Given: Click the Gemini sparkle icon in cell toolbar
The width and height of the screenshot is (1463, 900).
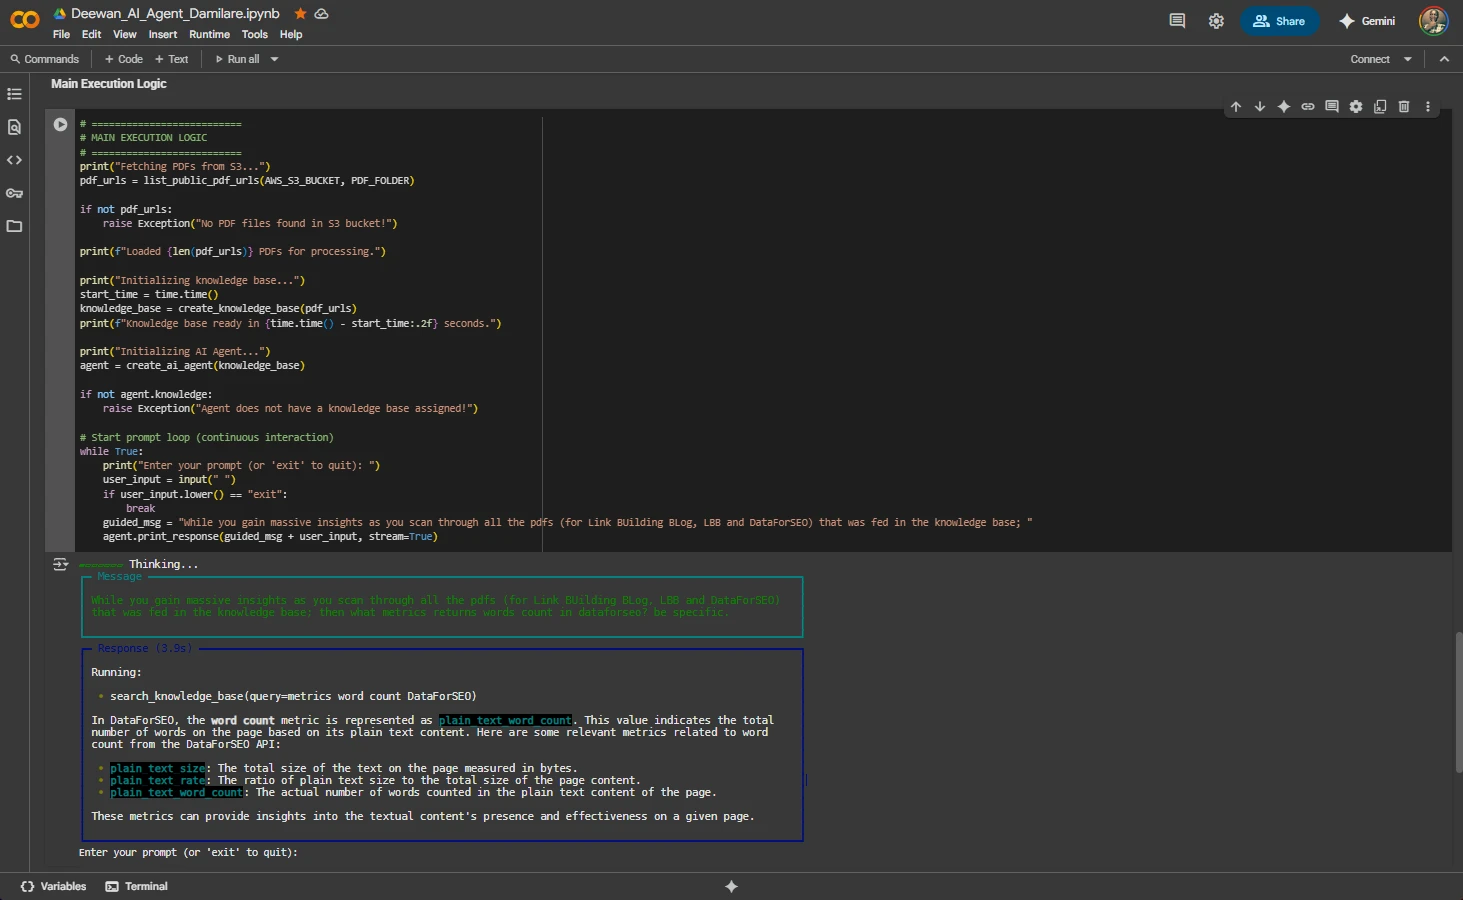Looking at the screenshot, I should [1284, 106].
